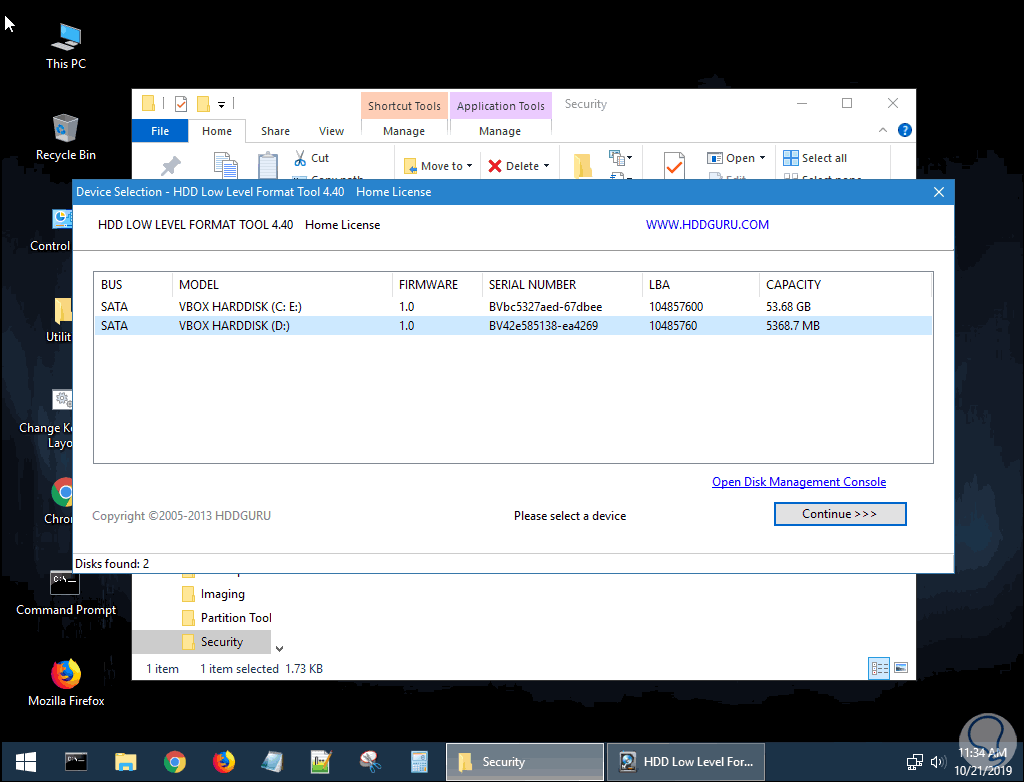Visit the WWW.HDDGURU.COM link
Viewport: 1024px width, 782px height.
point(707,225)
